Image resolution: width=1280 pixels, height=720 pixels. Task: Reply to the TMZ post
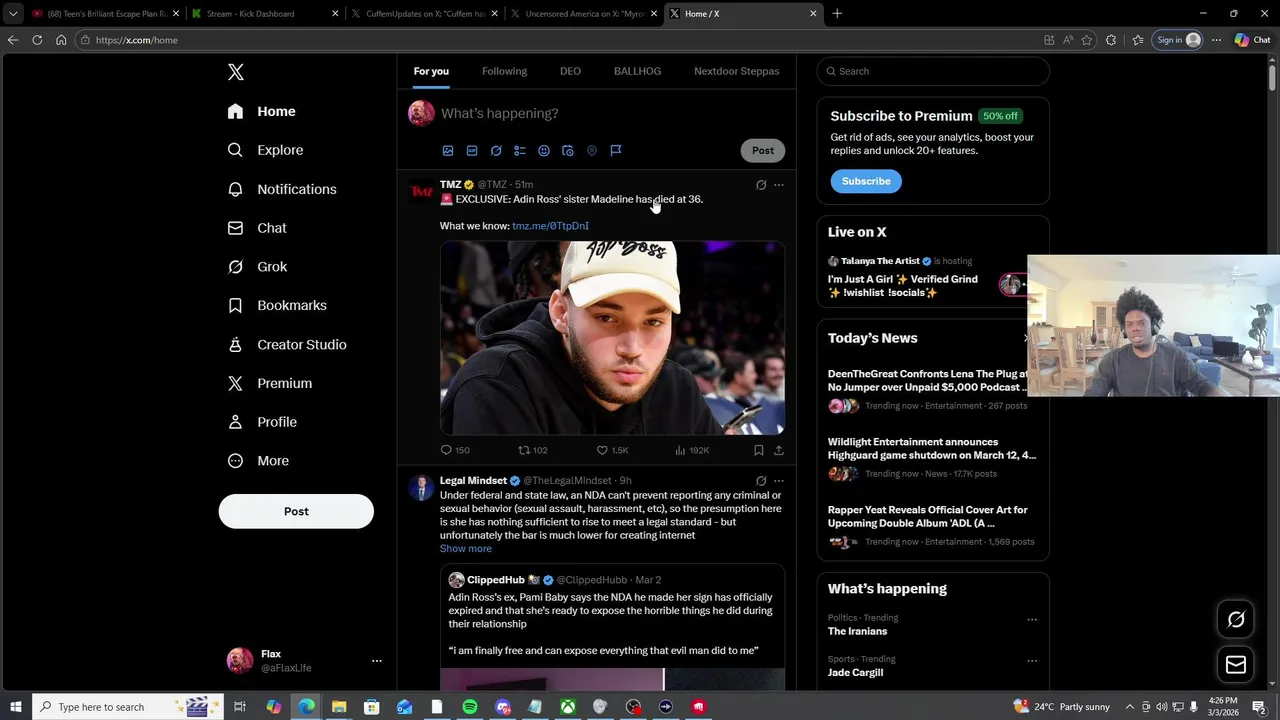coord(455,450)
